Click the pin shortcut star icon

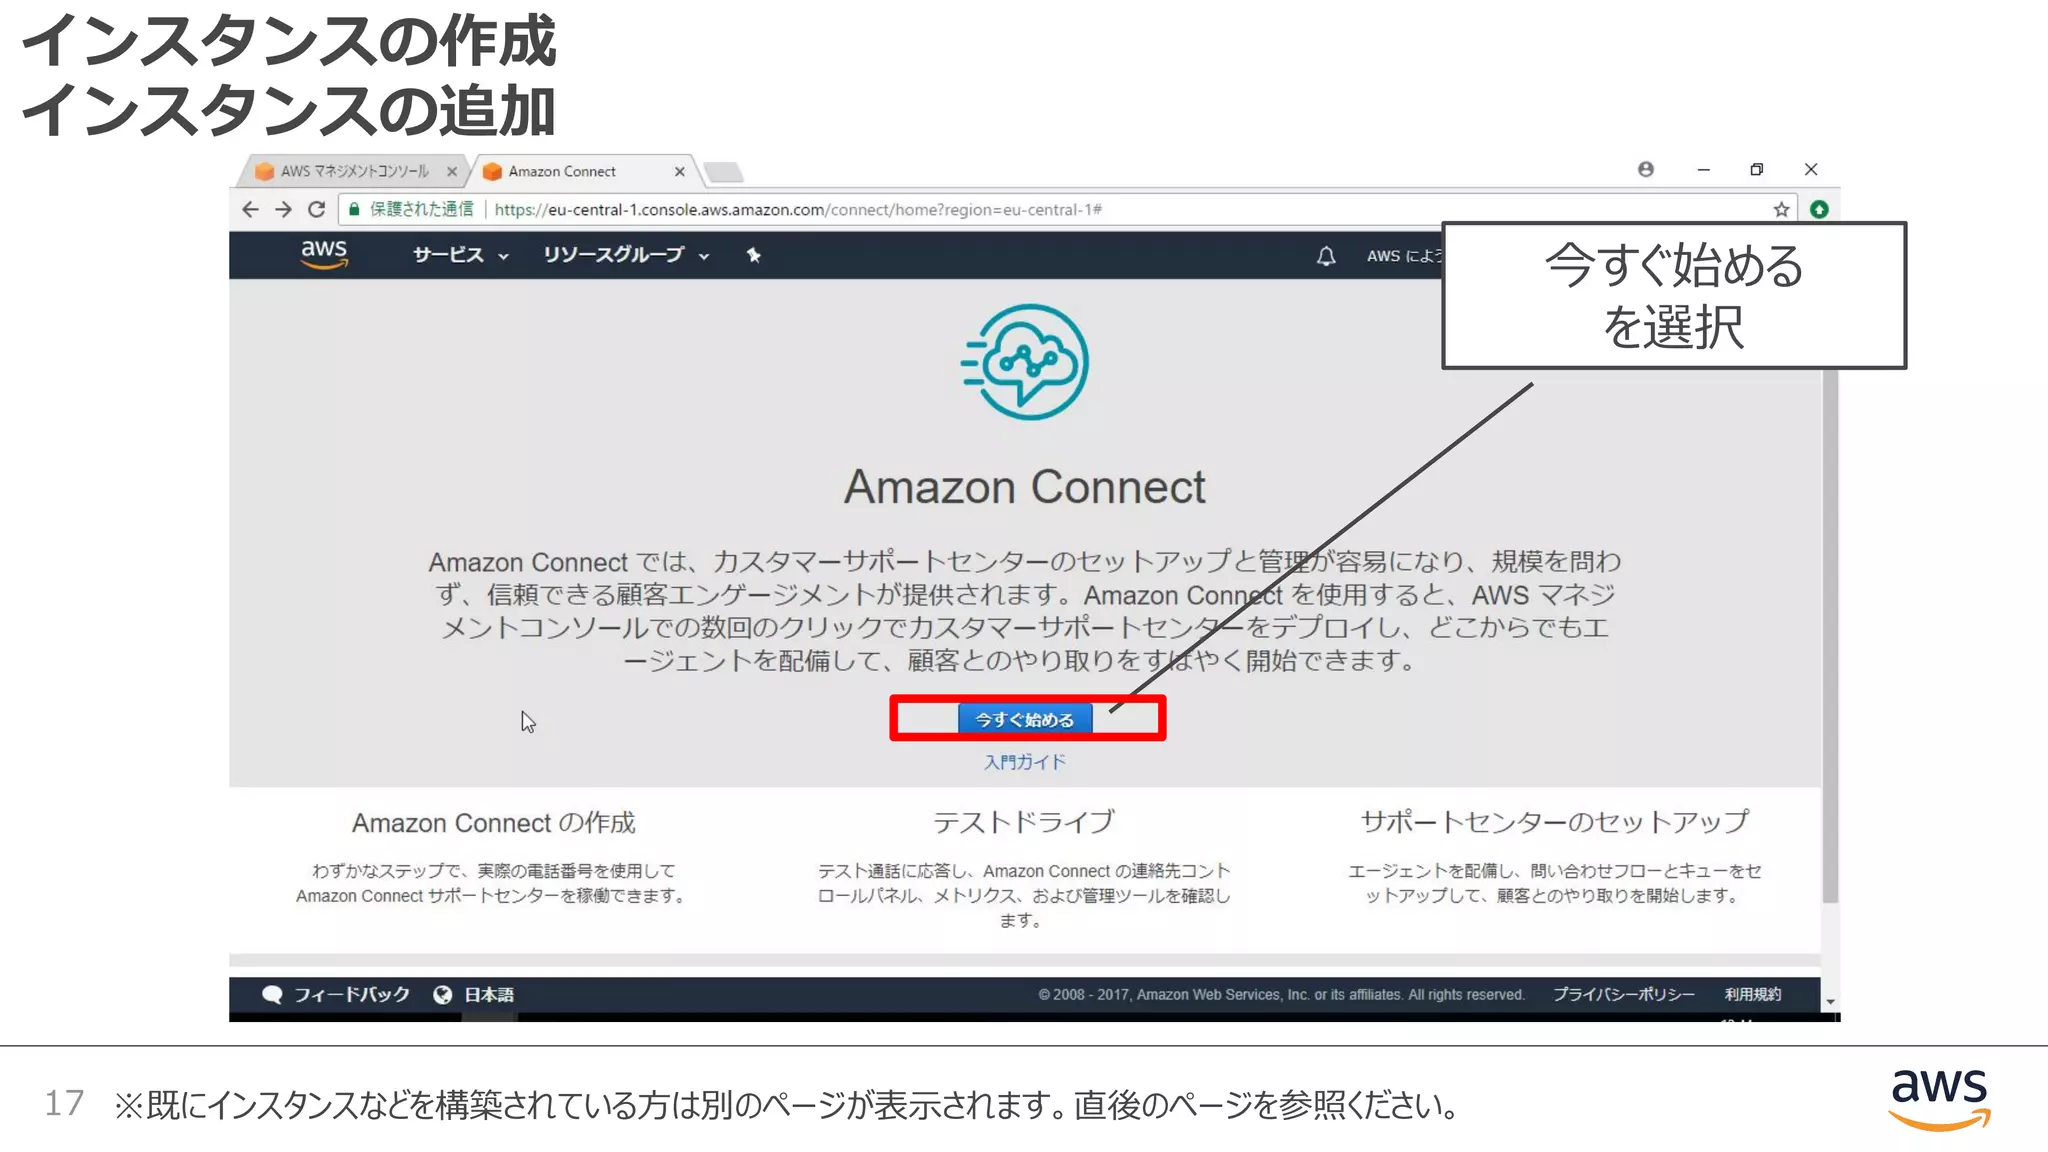click(754, 255)
